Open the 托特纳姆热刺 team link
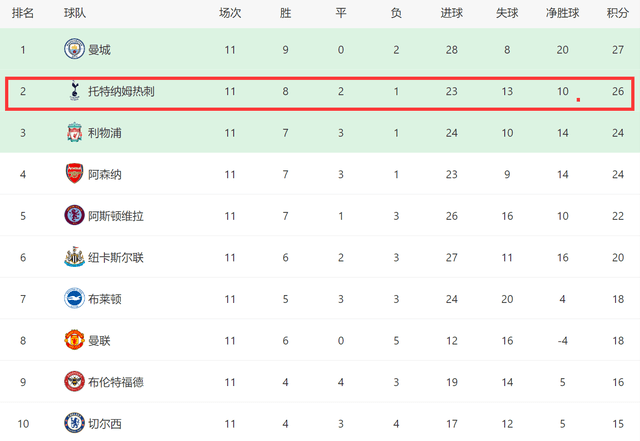Screen dimensions: 640x441 [x=121, y=91]
